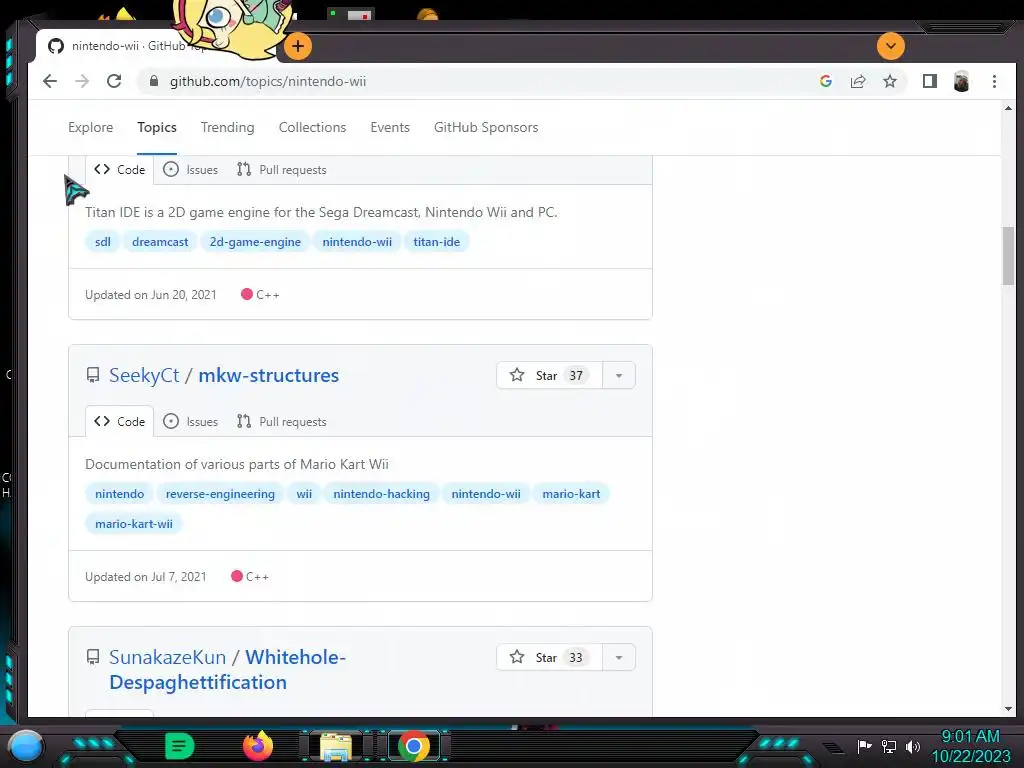
Task: Expand star lists dropdown for Whitehole-Despaghettification
Action: 618,658
